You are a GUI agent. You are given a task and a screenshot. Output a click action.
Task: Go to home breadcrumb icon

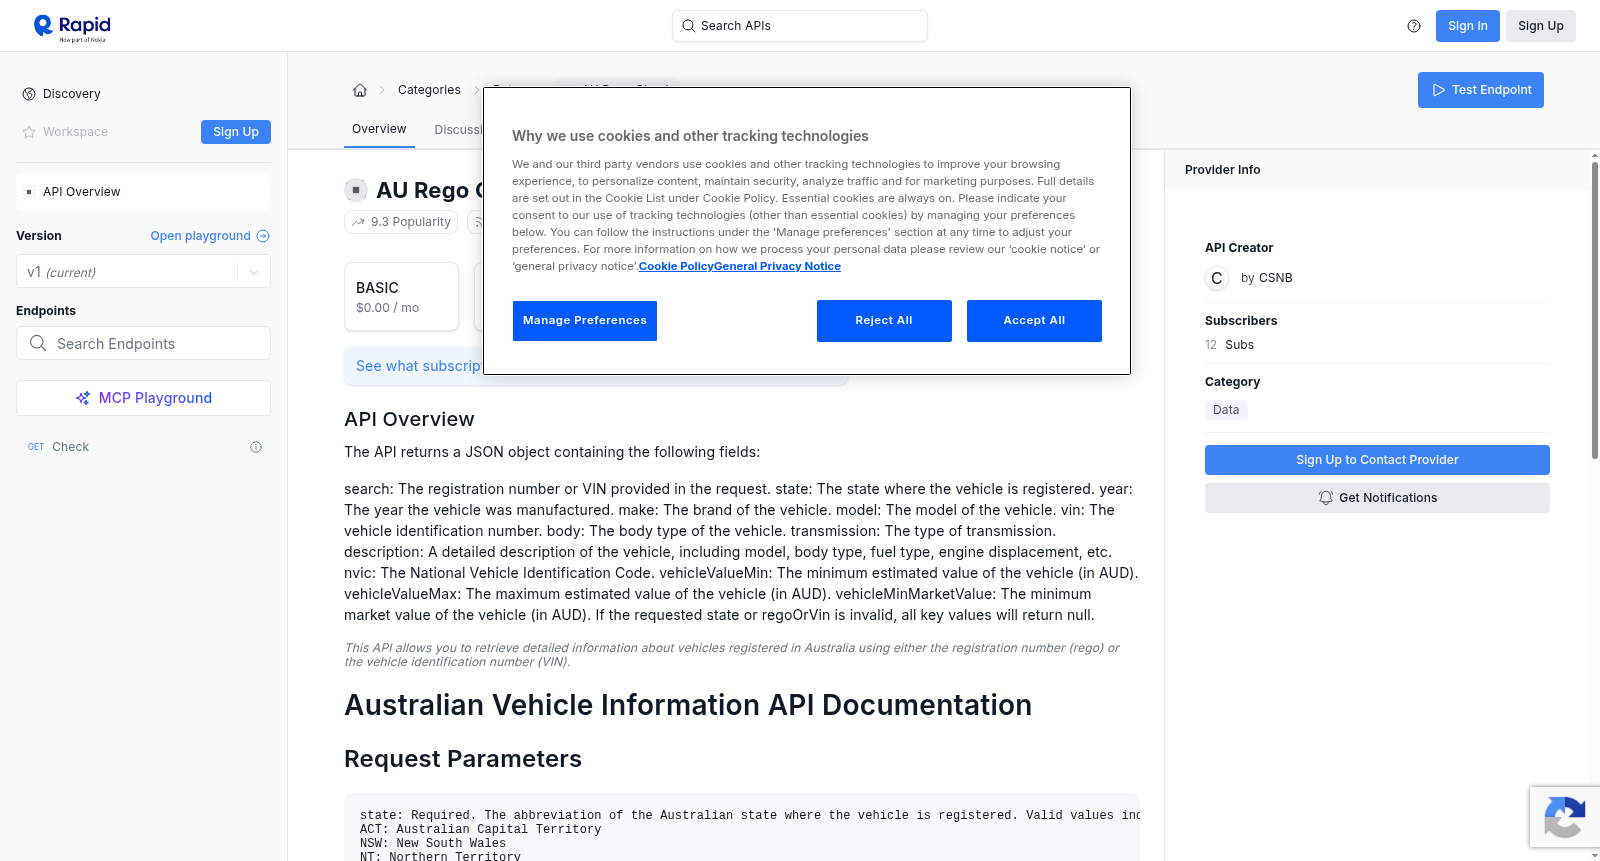coord(360,90)
